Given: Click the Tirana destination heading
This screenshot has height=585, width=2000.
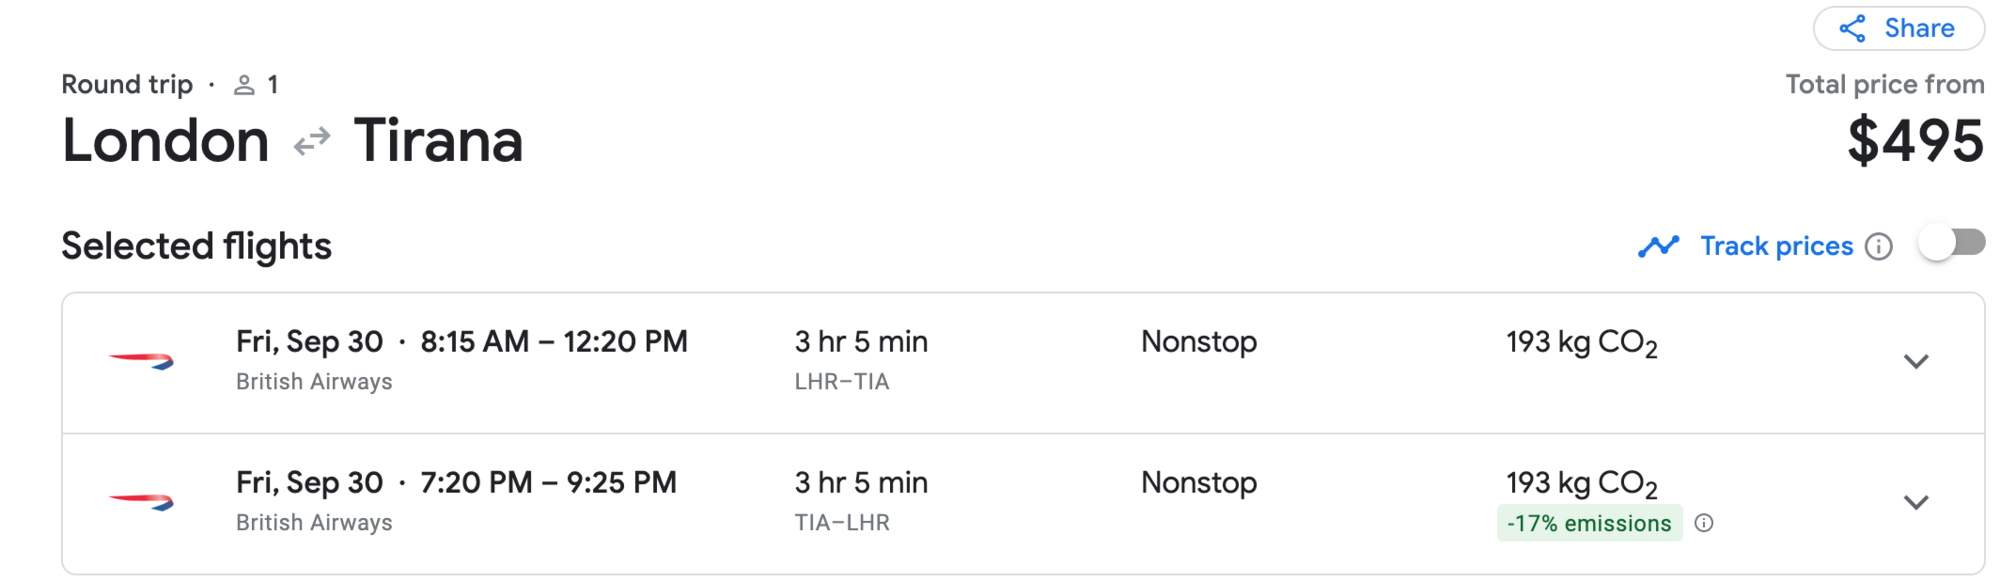Looking at the screenshot, I should click(438, 141).
